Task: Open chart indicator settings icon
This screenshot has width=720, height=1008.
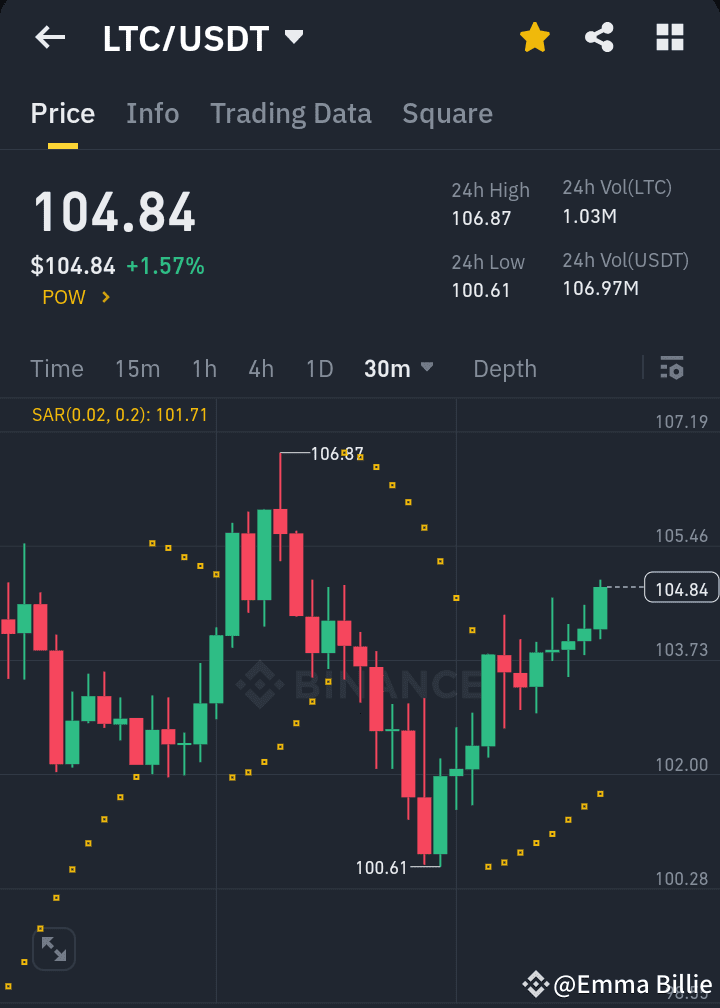Action: (x=671, y=368)
